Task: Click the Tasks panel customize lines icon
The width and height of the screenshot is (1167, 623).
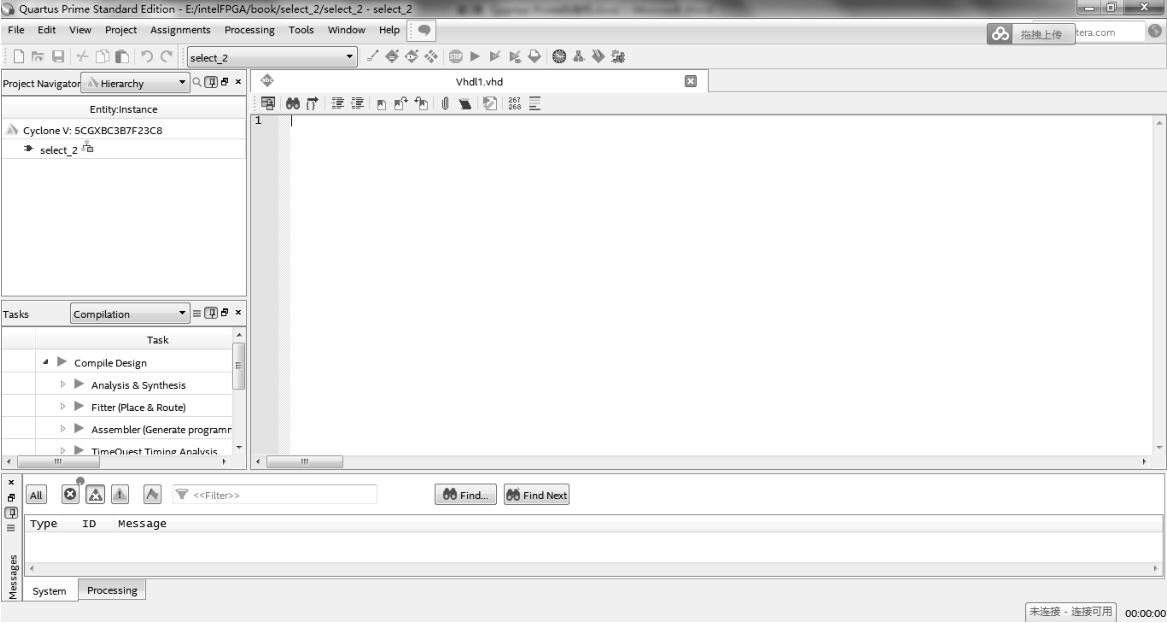Action: (197, 313)
